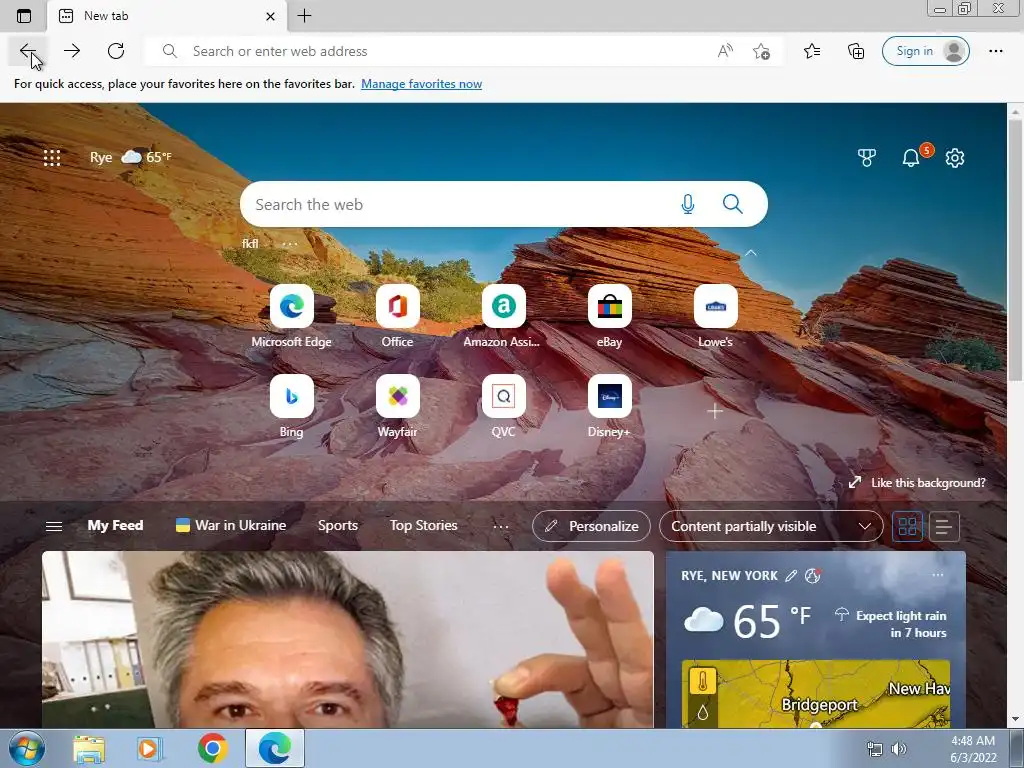Open weather card more options
The height and width of the screenshot is (768, 1024).
938,575
